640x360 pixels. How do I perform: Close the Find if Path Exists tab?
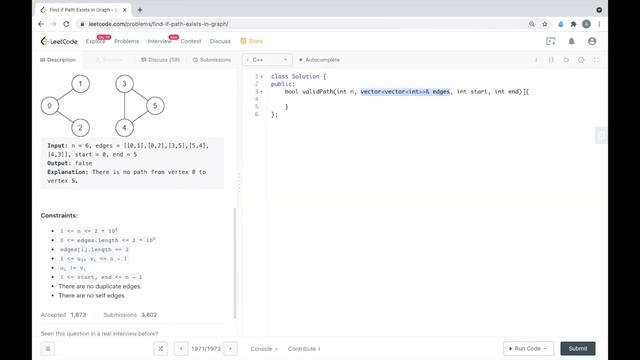[124, 10]
